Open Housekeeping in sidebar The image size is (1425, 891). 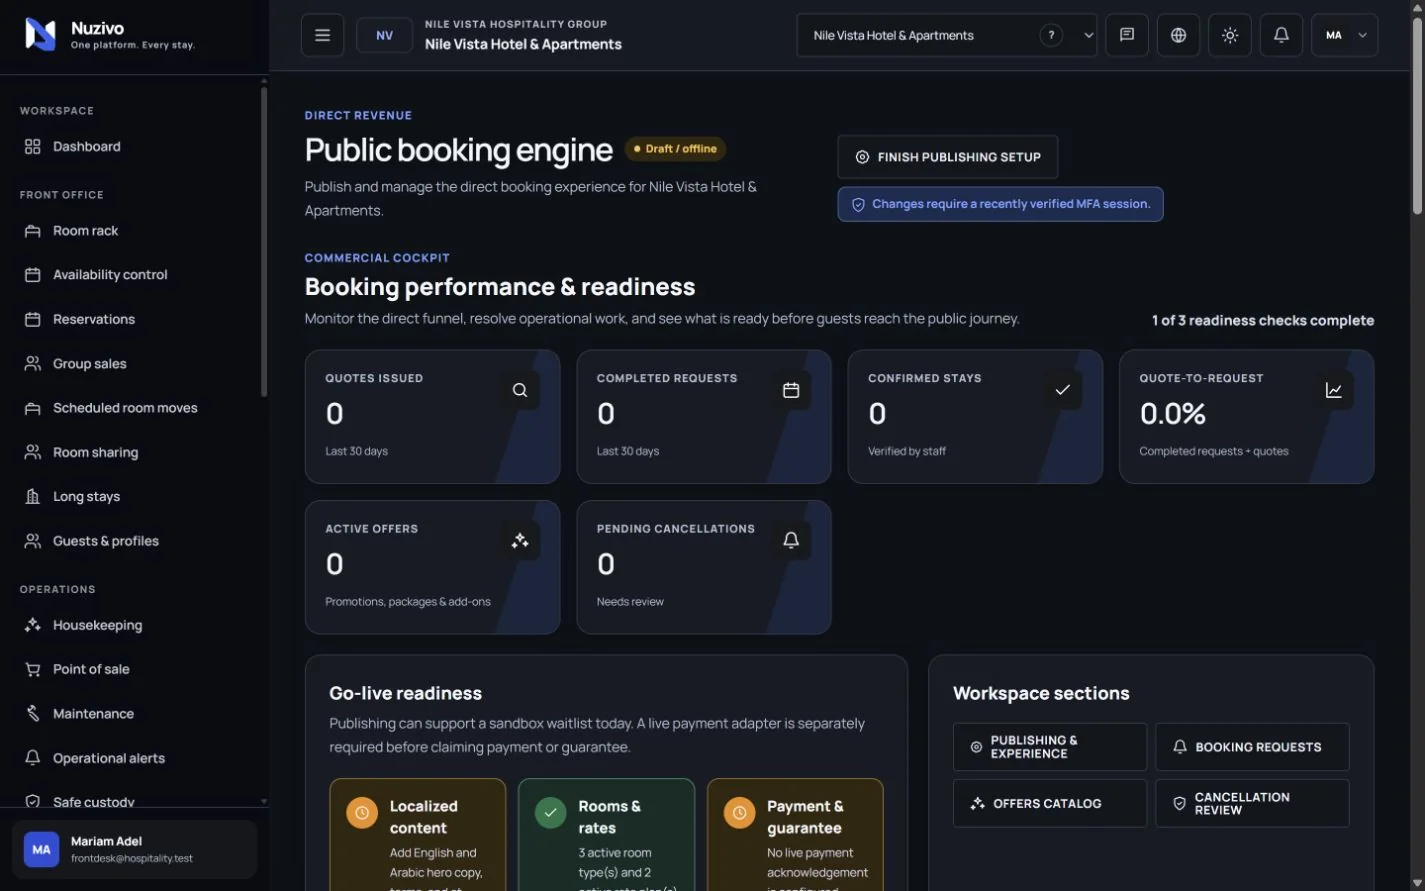[130, 626]
